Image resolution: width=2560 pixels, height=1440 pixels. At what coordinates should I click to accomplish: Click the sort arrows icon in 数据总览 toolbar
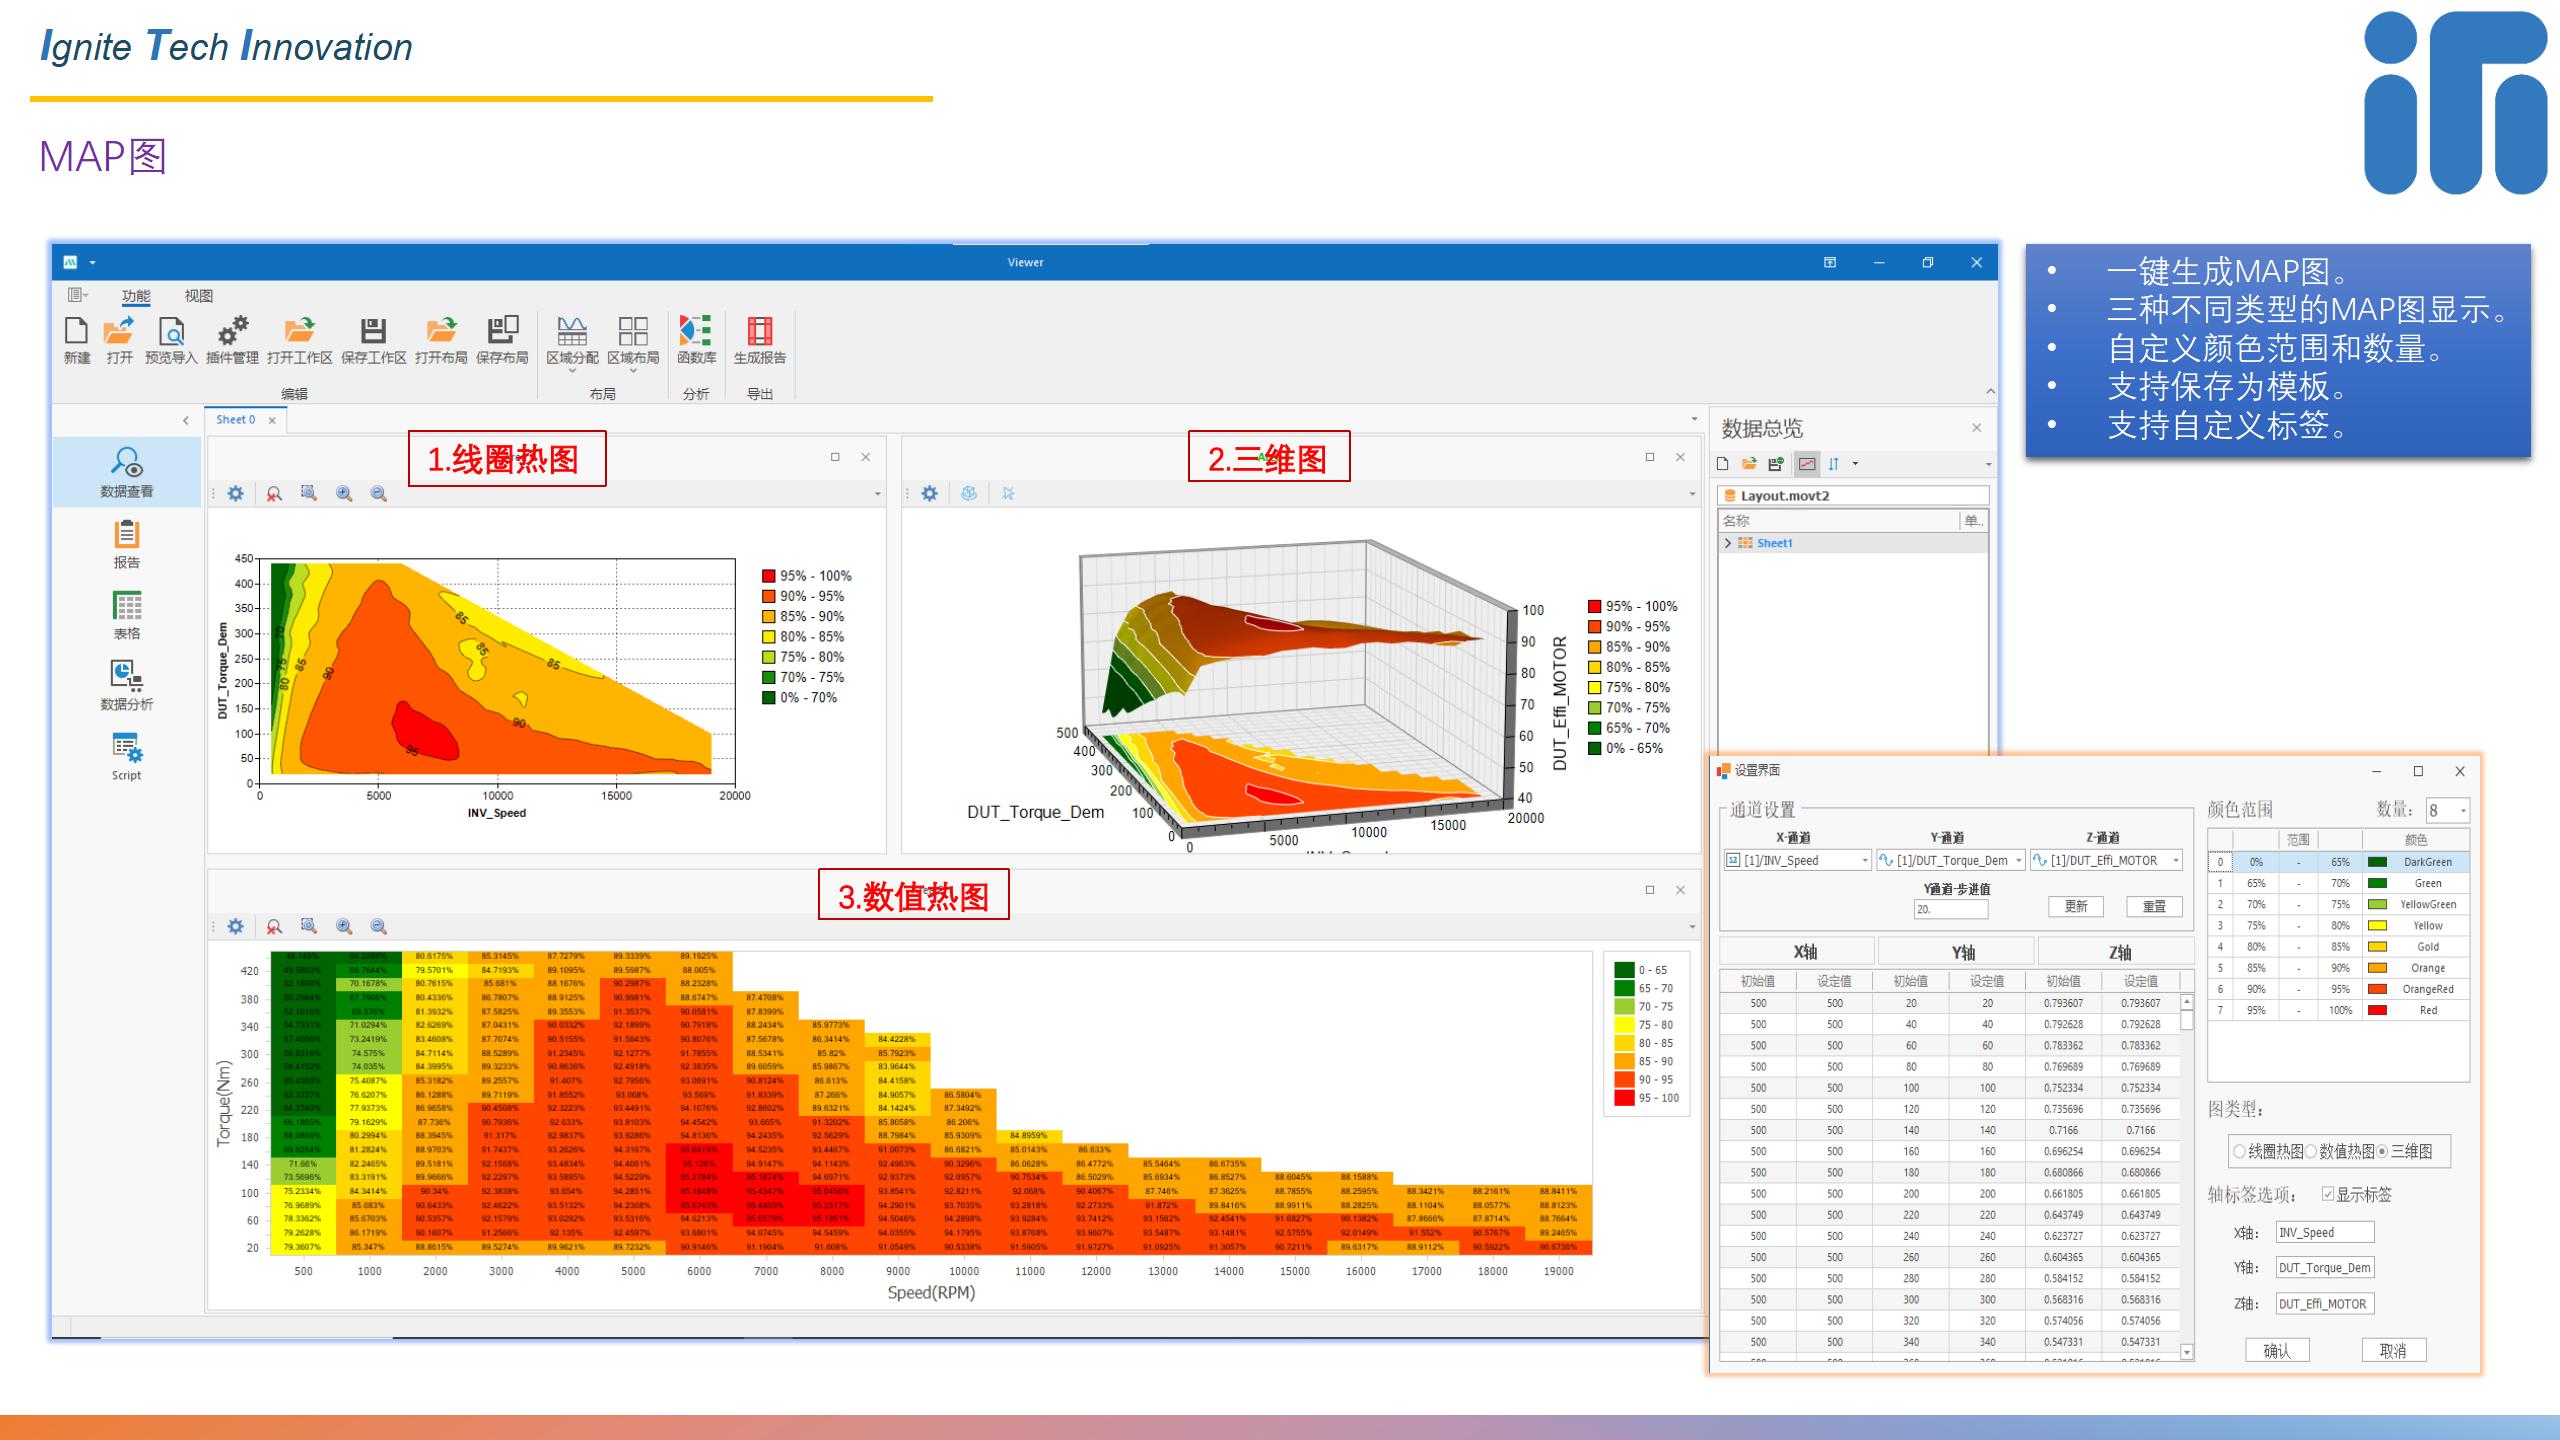1834,463
